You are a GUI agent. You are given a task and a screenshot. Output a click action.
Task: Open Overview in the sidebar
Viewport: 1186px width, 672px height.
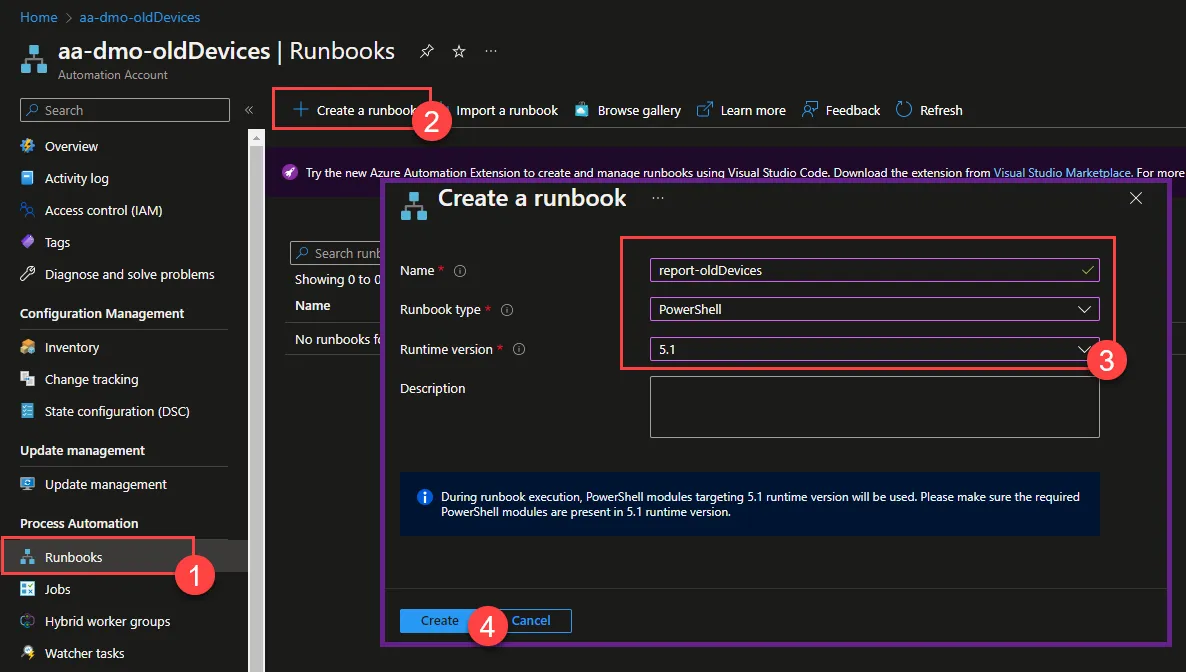coord(71,146)
